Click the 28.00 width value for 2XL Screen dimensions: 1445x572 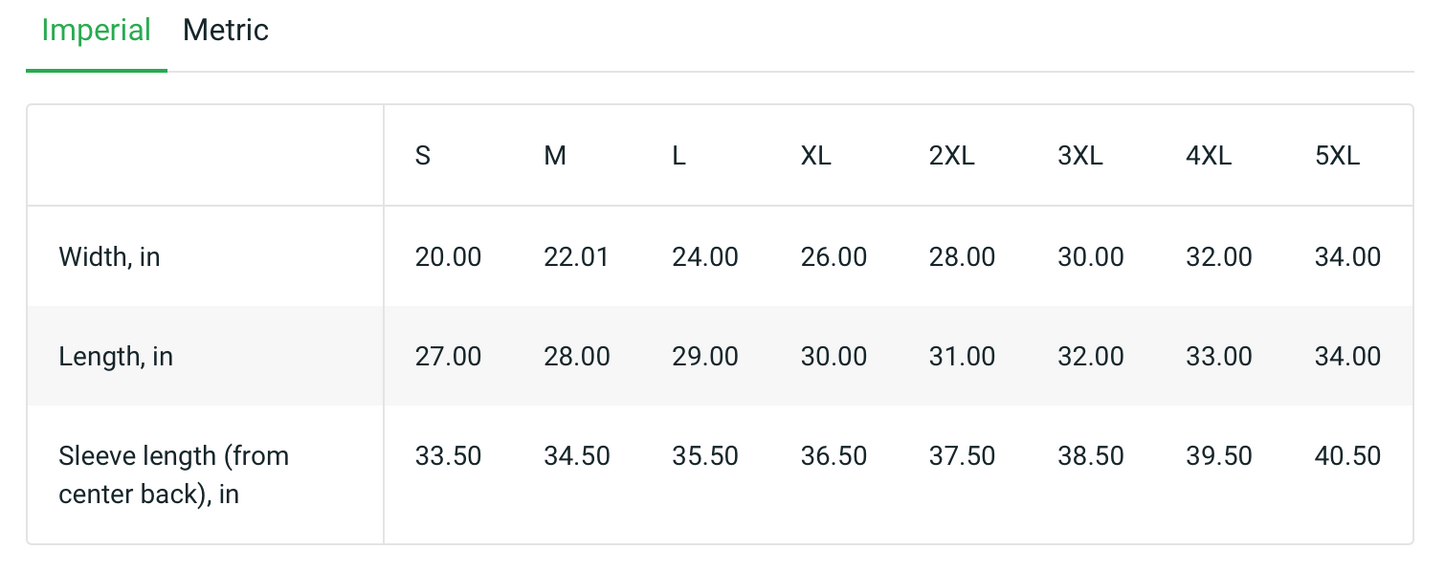tap(962, 257)
